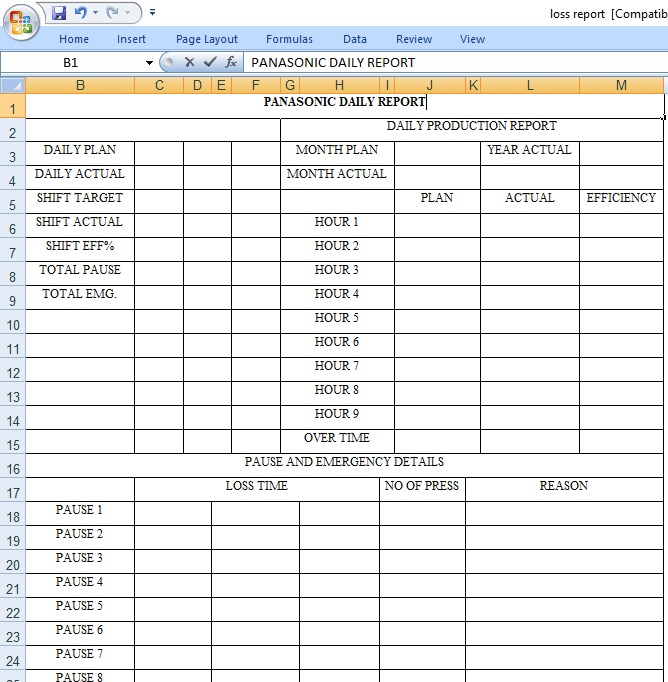Screen dimensions: 668x682
Task: Select column J header
Action: (x=430, y=85)
